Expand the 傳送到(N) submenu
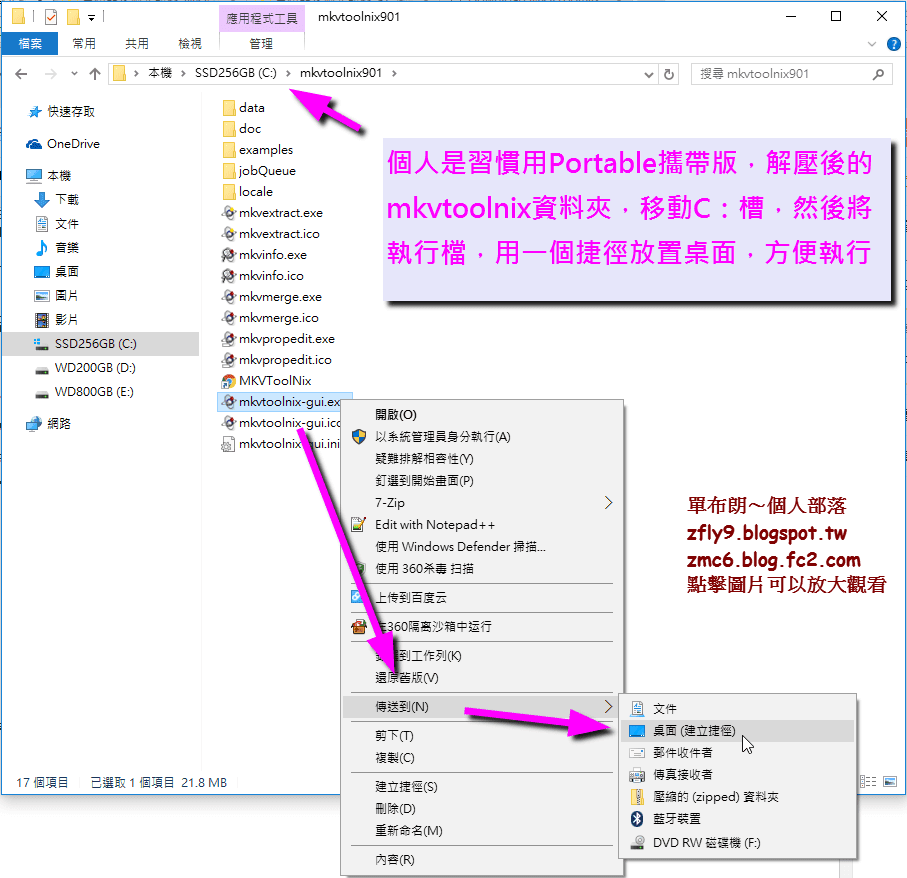Screen dimensions: 907x878 coord(608,707)
